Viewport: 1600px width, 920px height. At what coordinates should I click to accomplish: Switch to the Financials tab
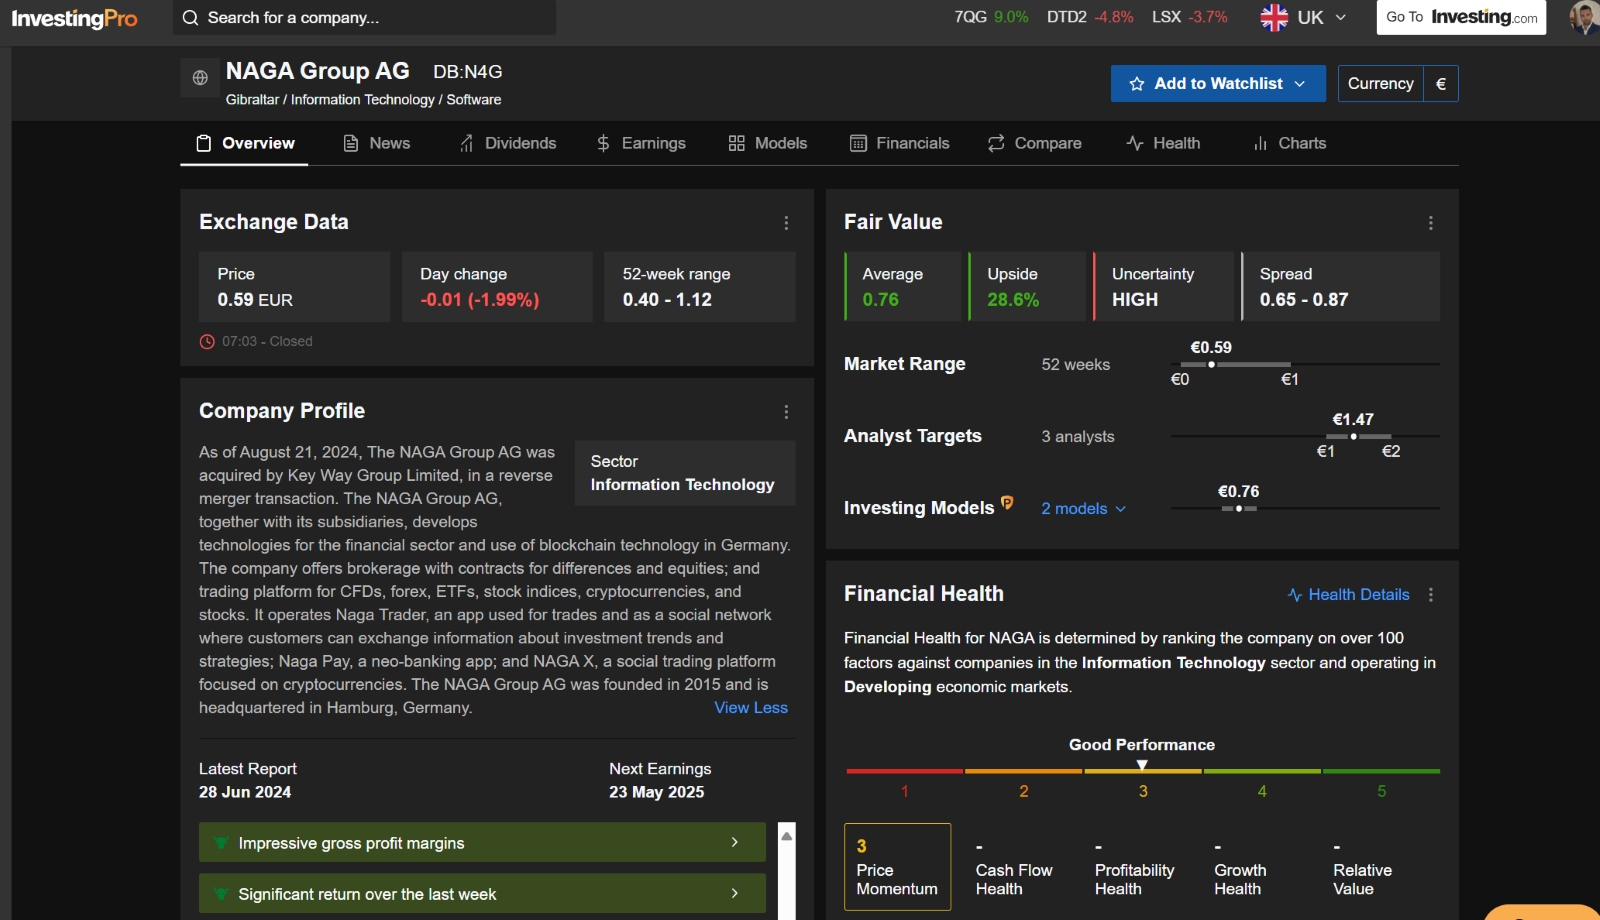tap(900, 144)
